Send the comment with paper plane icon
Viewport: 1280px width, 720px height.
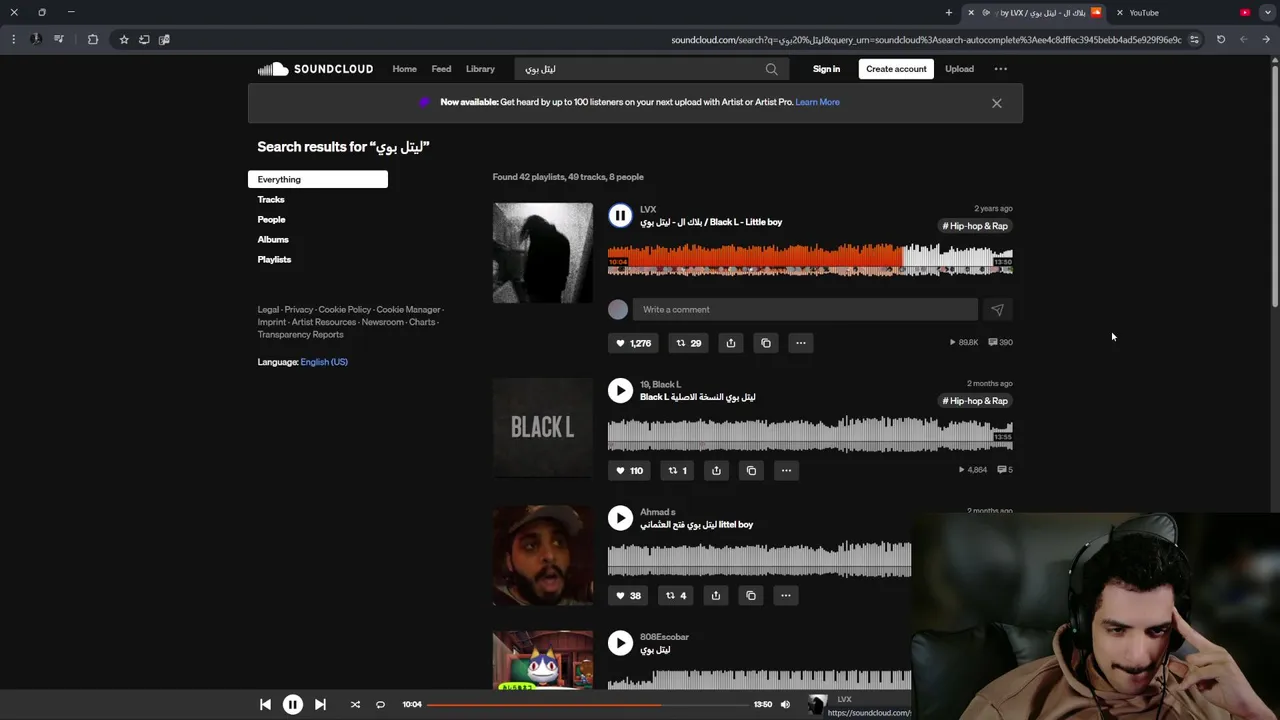point(997,310)
